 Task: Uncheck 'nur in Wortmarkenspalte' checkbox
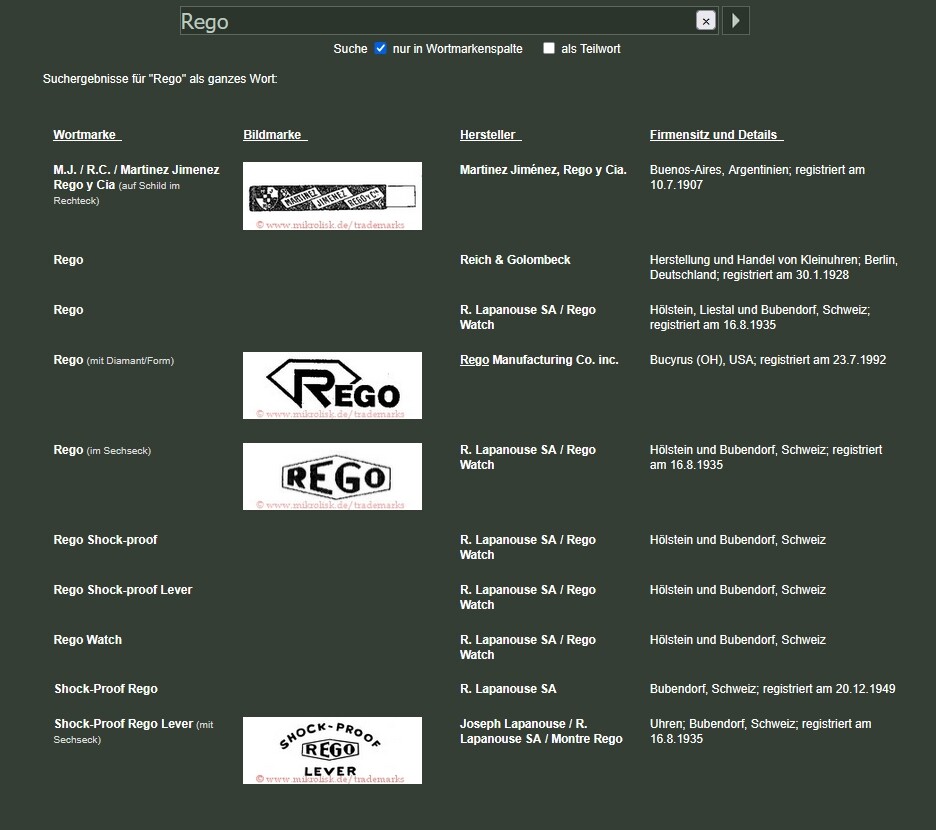[380, 48]
